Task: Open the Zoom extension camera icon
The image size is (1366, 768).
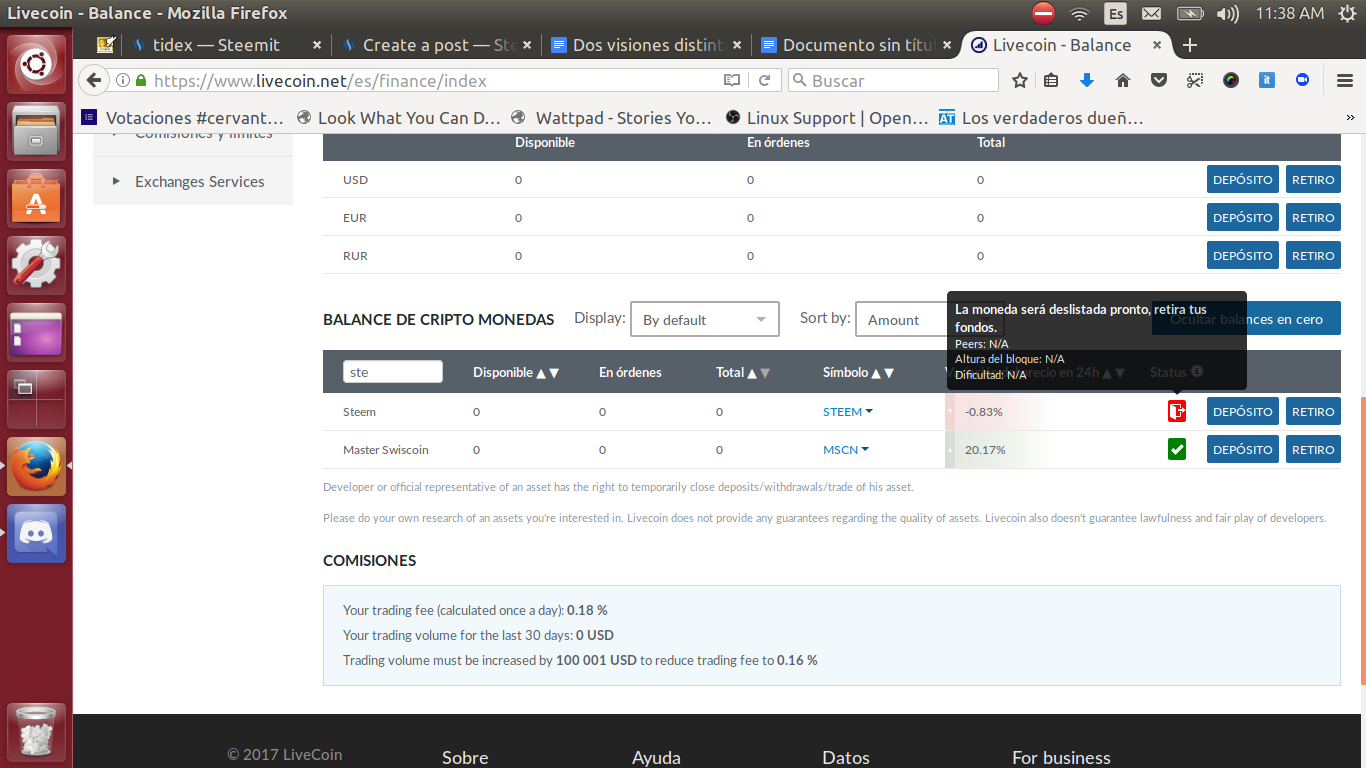Action: [1303, 80]
